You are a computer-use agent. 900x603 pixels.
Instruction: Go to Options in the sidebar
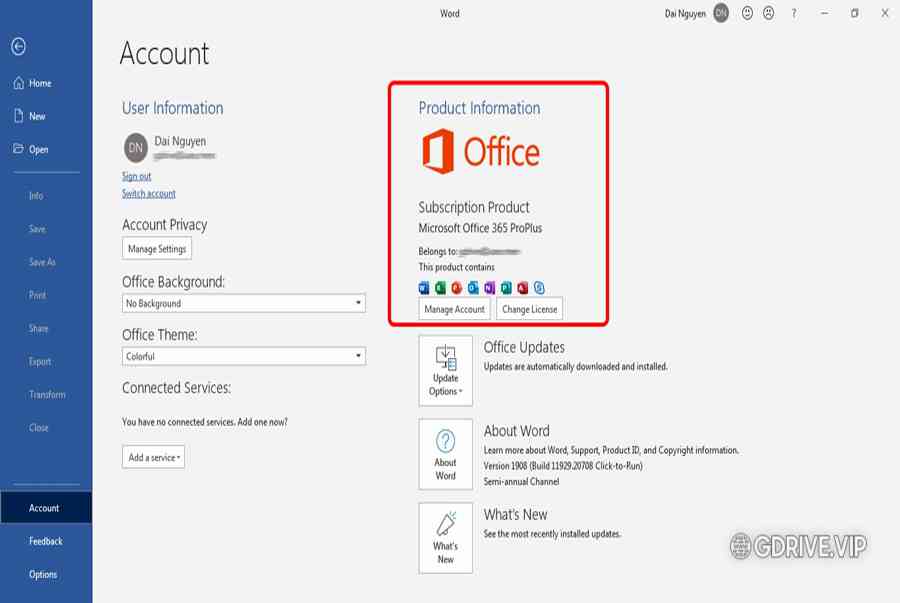(x=43, y=574)
